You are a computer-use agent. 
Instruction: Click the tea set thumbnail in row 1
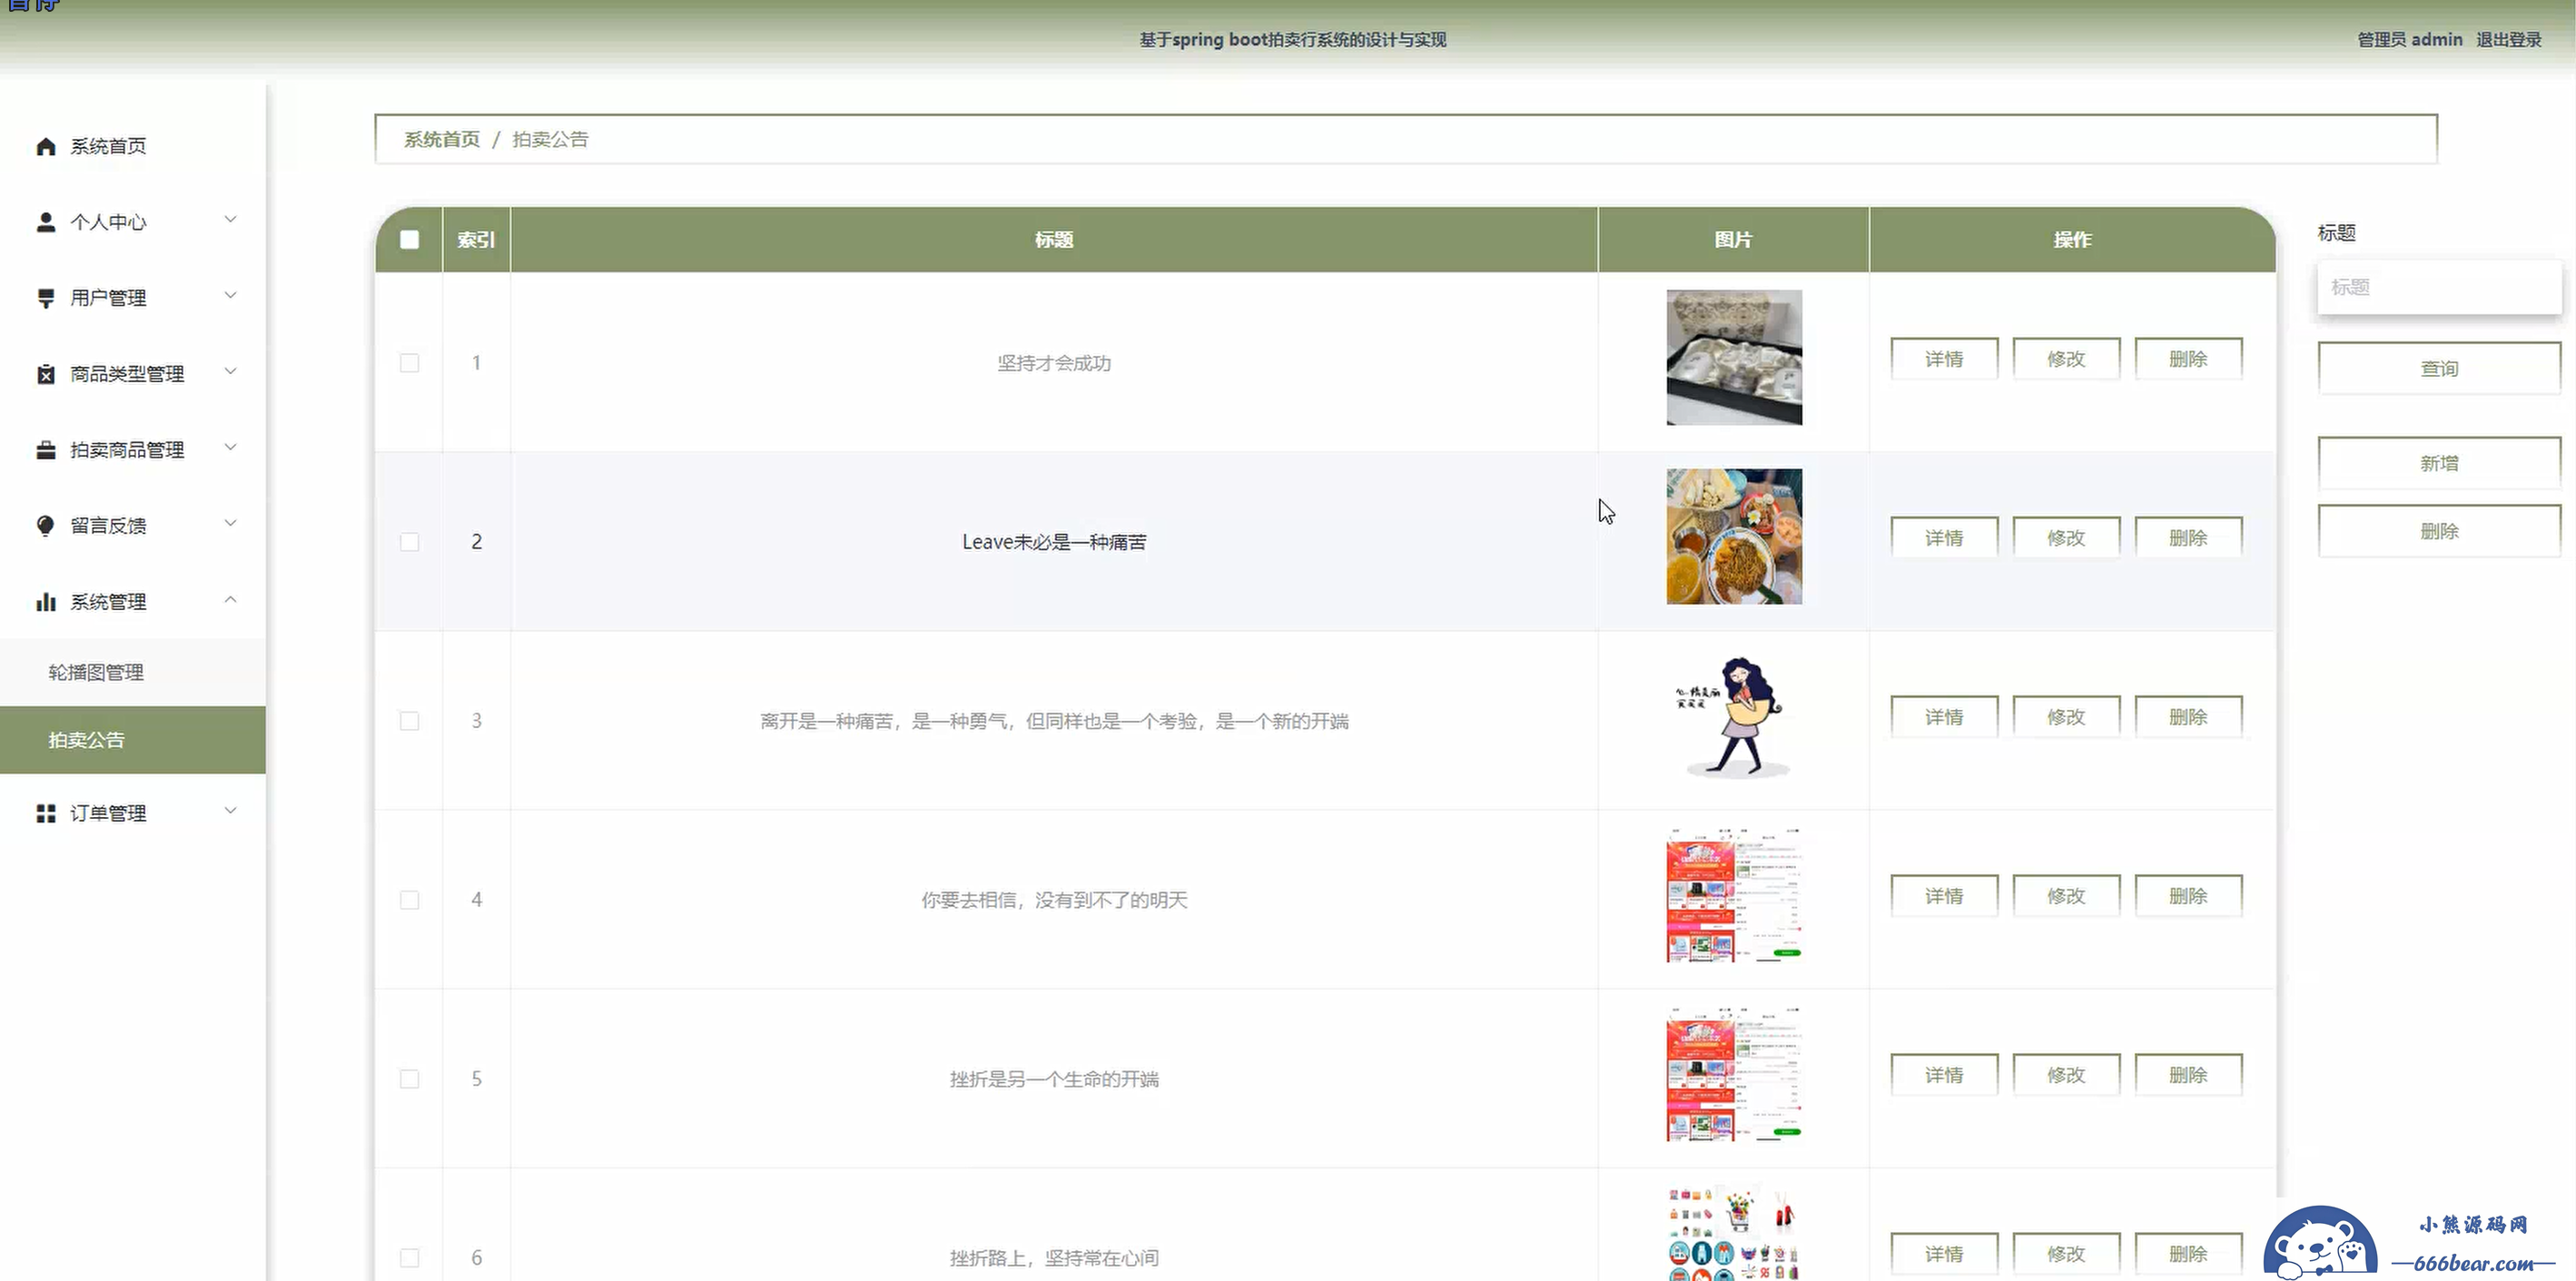click(1734, 357)
